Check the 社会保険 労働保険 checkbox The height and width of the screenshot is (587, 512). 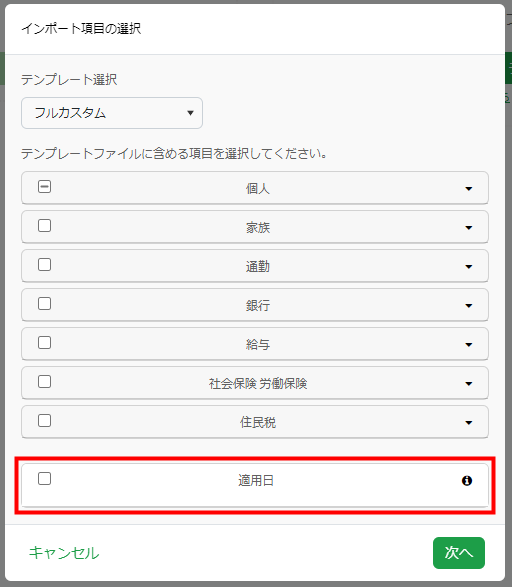(45, 381)
